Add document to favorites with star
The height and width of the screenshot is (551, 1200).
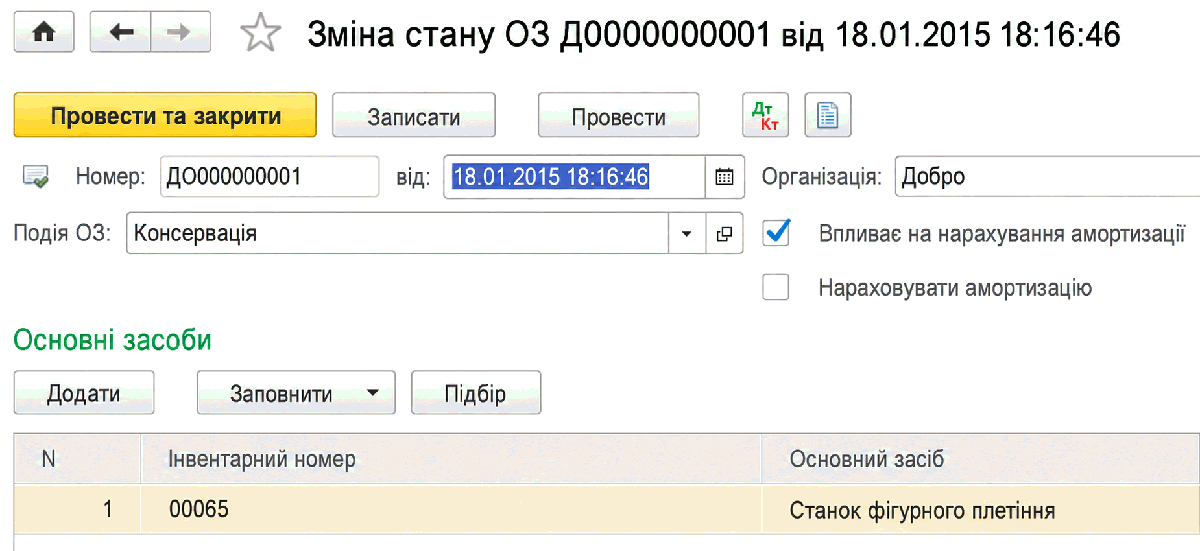(261, 34)
